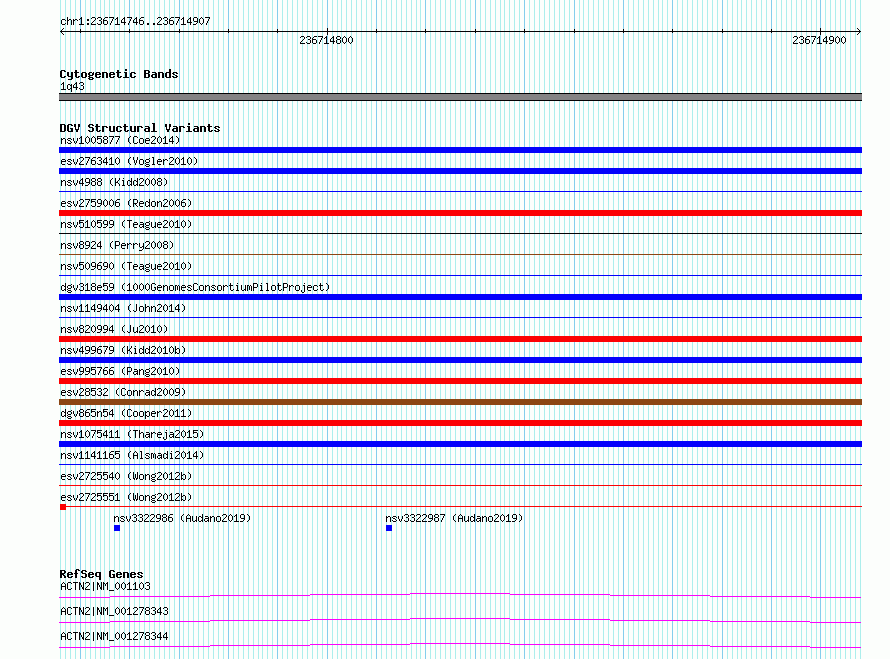The image size is (890, 659).
Task: Select variant esv2763410 (Vogler2010) label
Action: pyautogui.click(x=129, y=161)
